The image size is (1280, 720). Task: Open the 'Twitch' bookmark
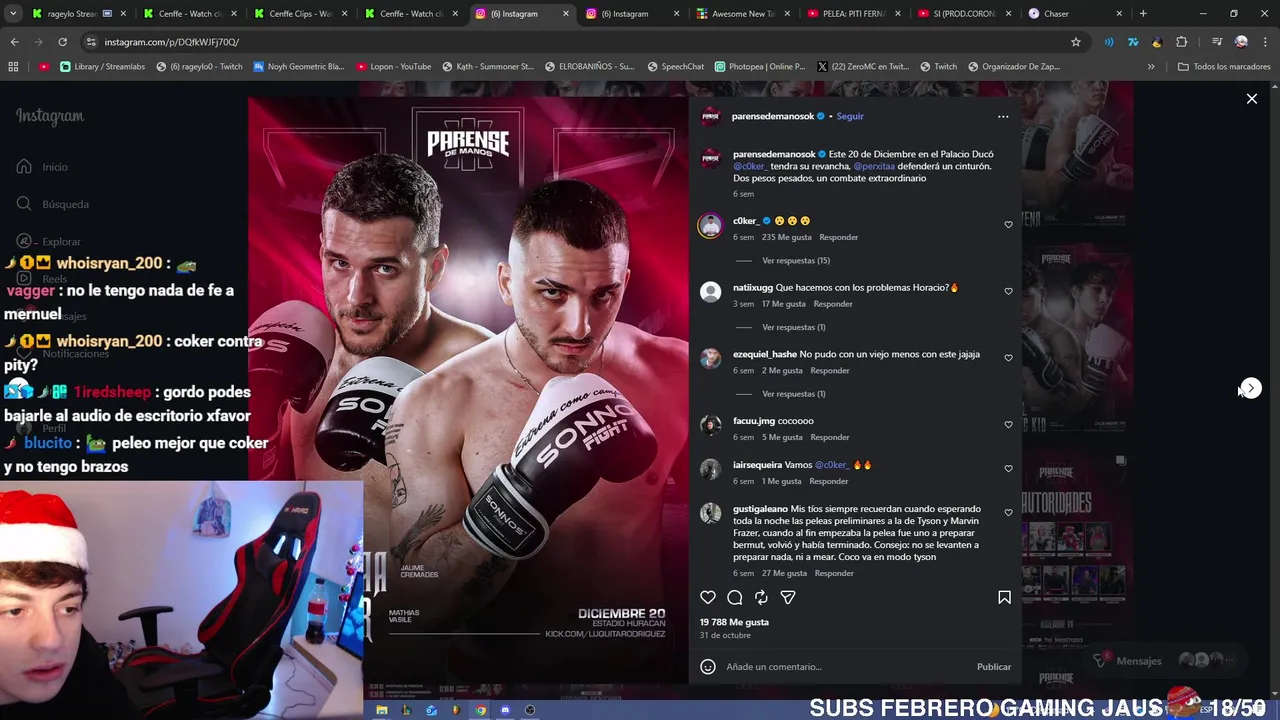(x=938, y=67)
